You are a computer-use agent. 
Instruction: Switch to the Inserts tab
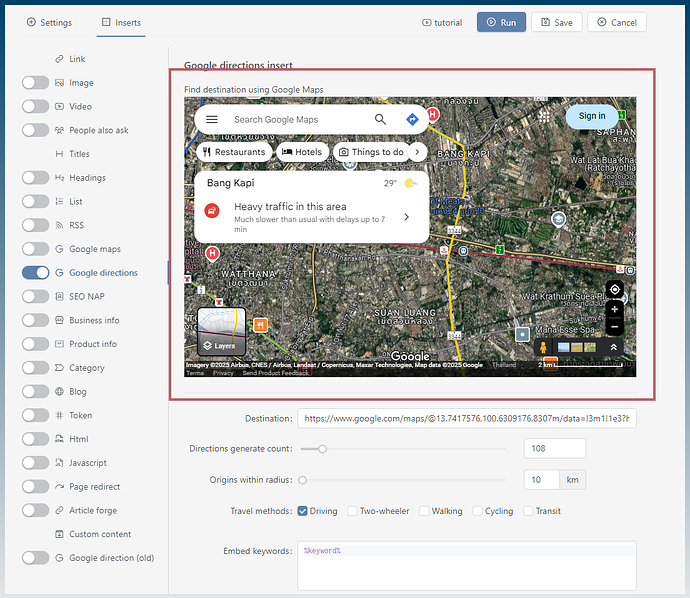point(121,22)
